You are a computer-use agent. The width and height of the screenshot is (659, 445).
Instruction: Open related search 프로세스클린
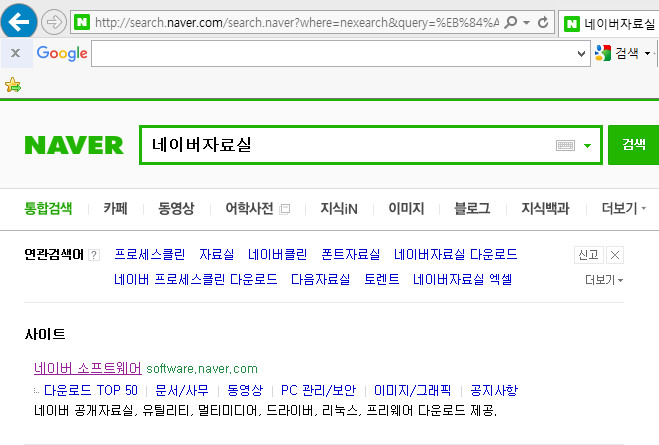click(x=150, y=255)
